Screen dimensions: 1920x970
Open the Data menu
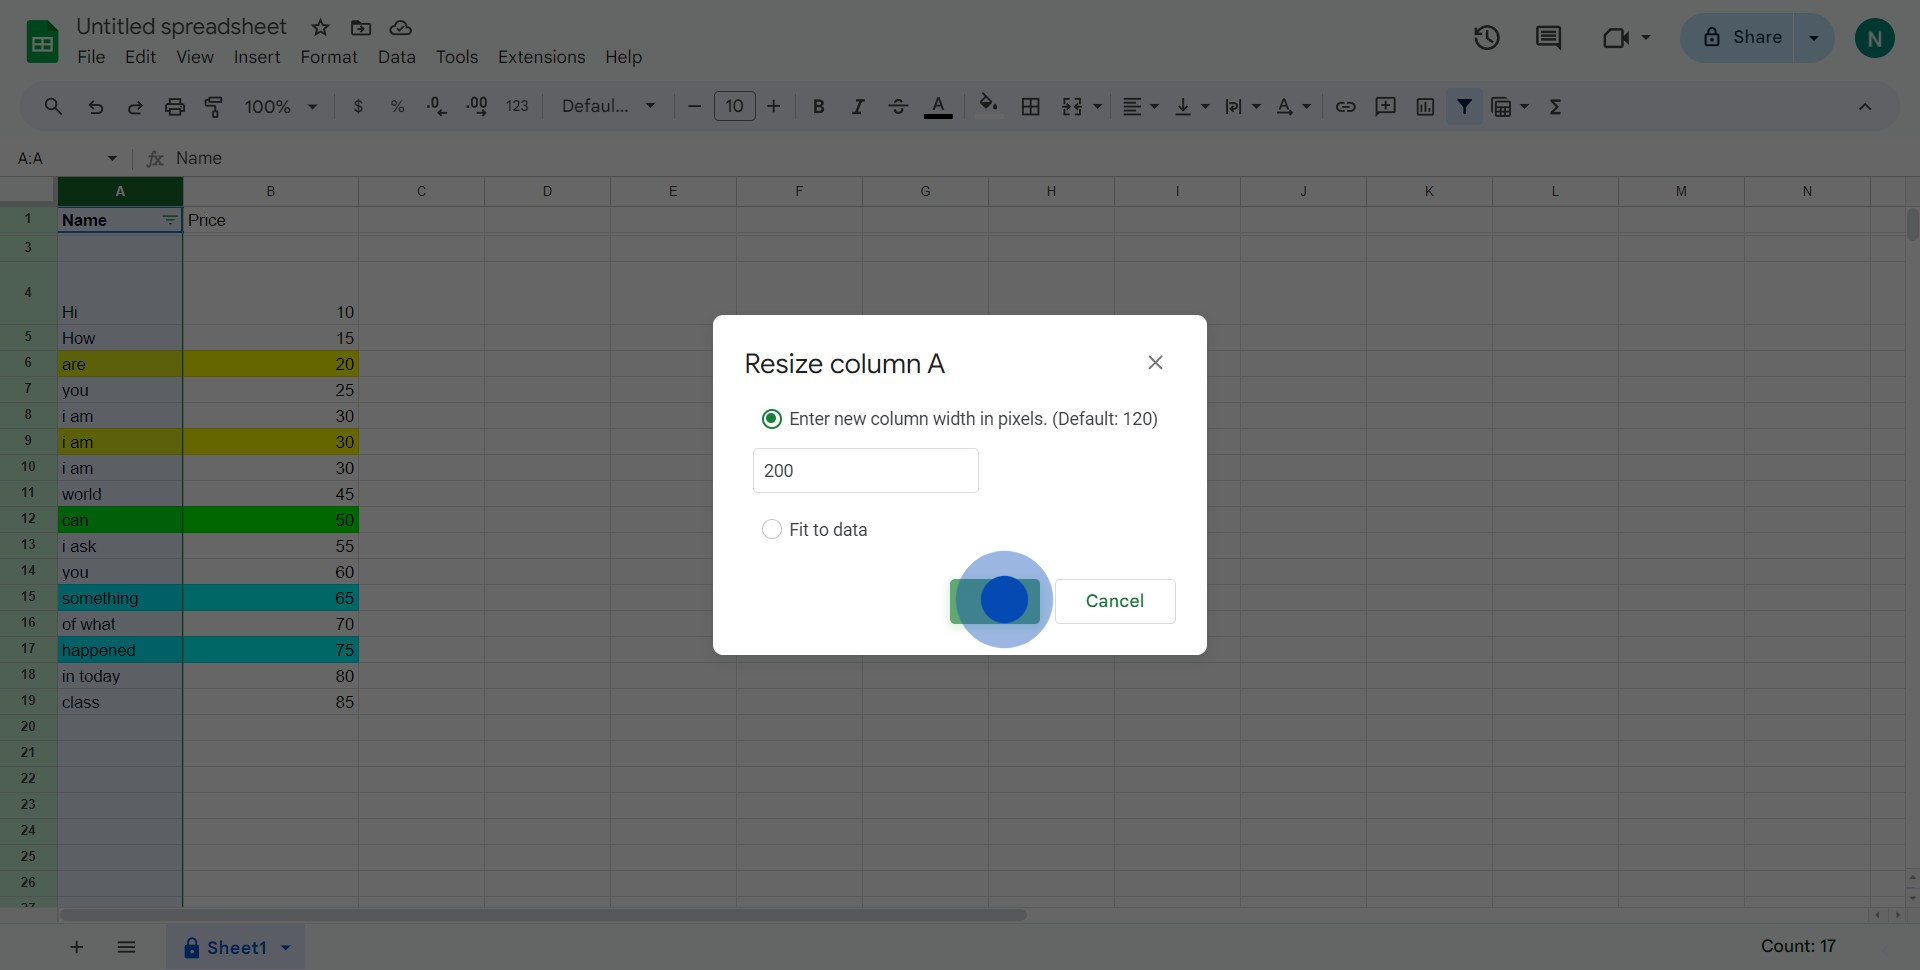click(x=396, y=57)
